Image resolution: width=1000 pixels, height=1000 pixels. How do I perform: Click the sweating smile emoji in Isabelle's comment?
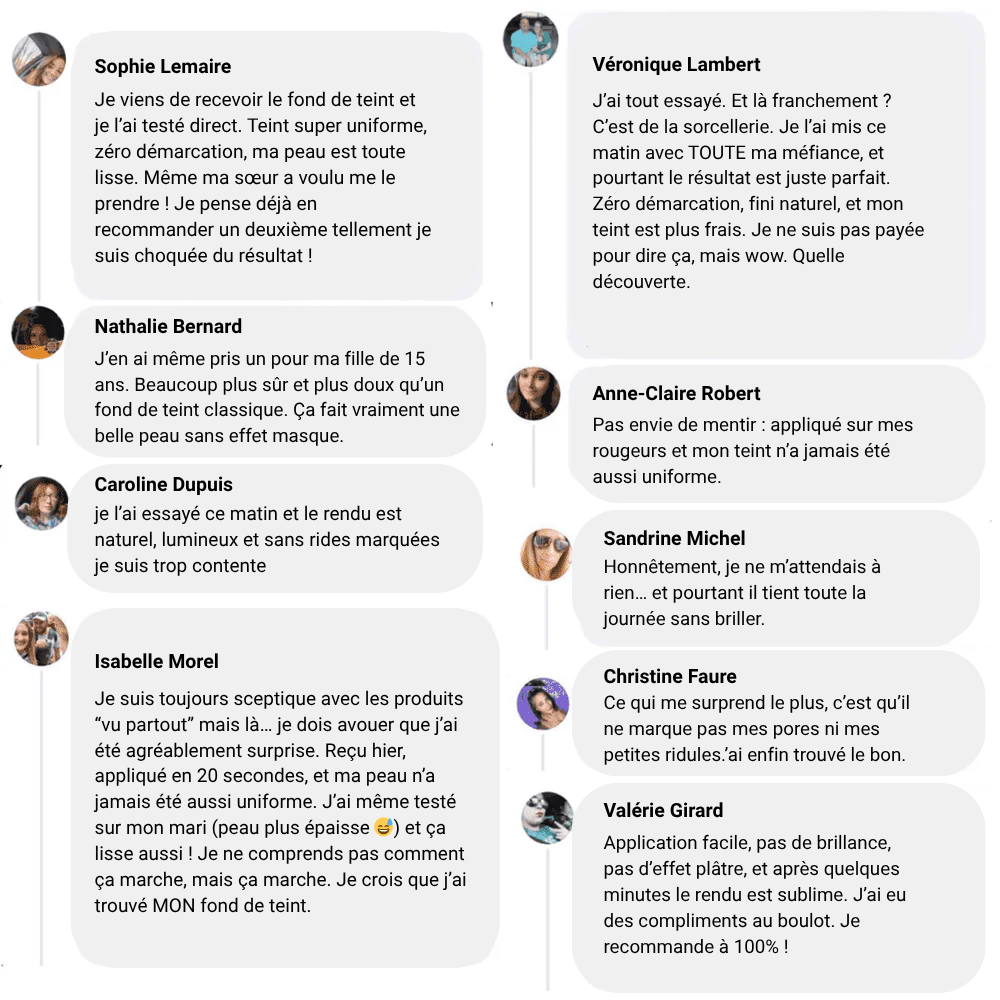pos(383,827)
